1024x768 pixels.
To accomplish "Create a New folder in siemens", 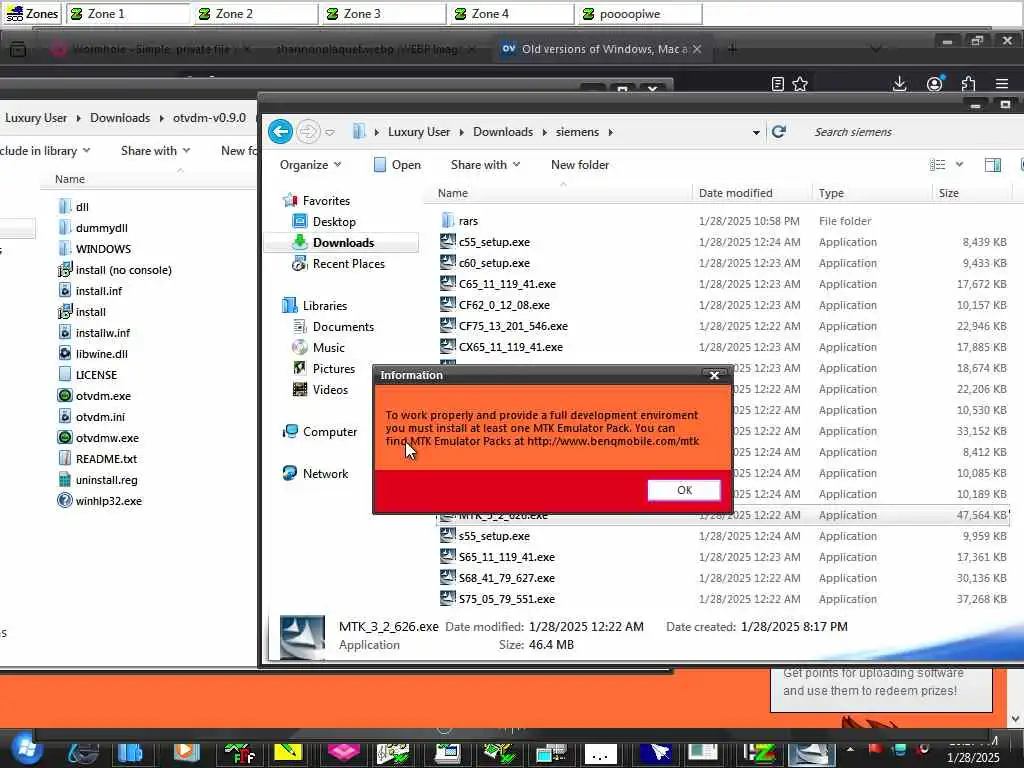I will click(x=580, y=165).
